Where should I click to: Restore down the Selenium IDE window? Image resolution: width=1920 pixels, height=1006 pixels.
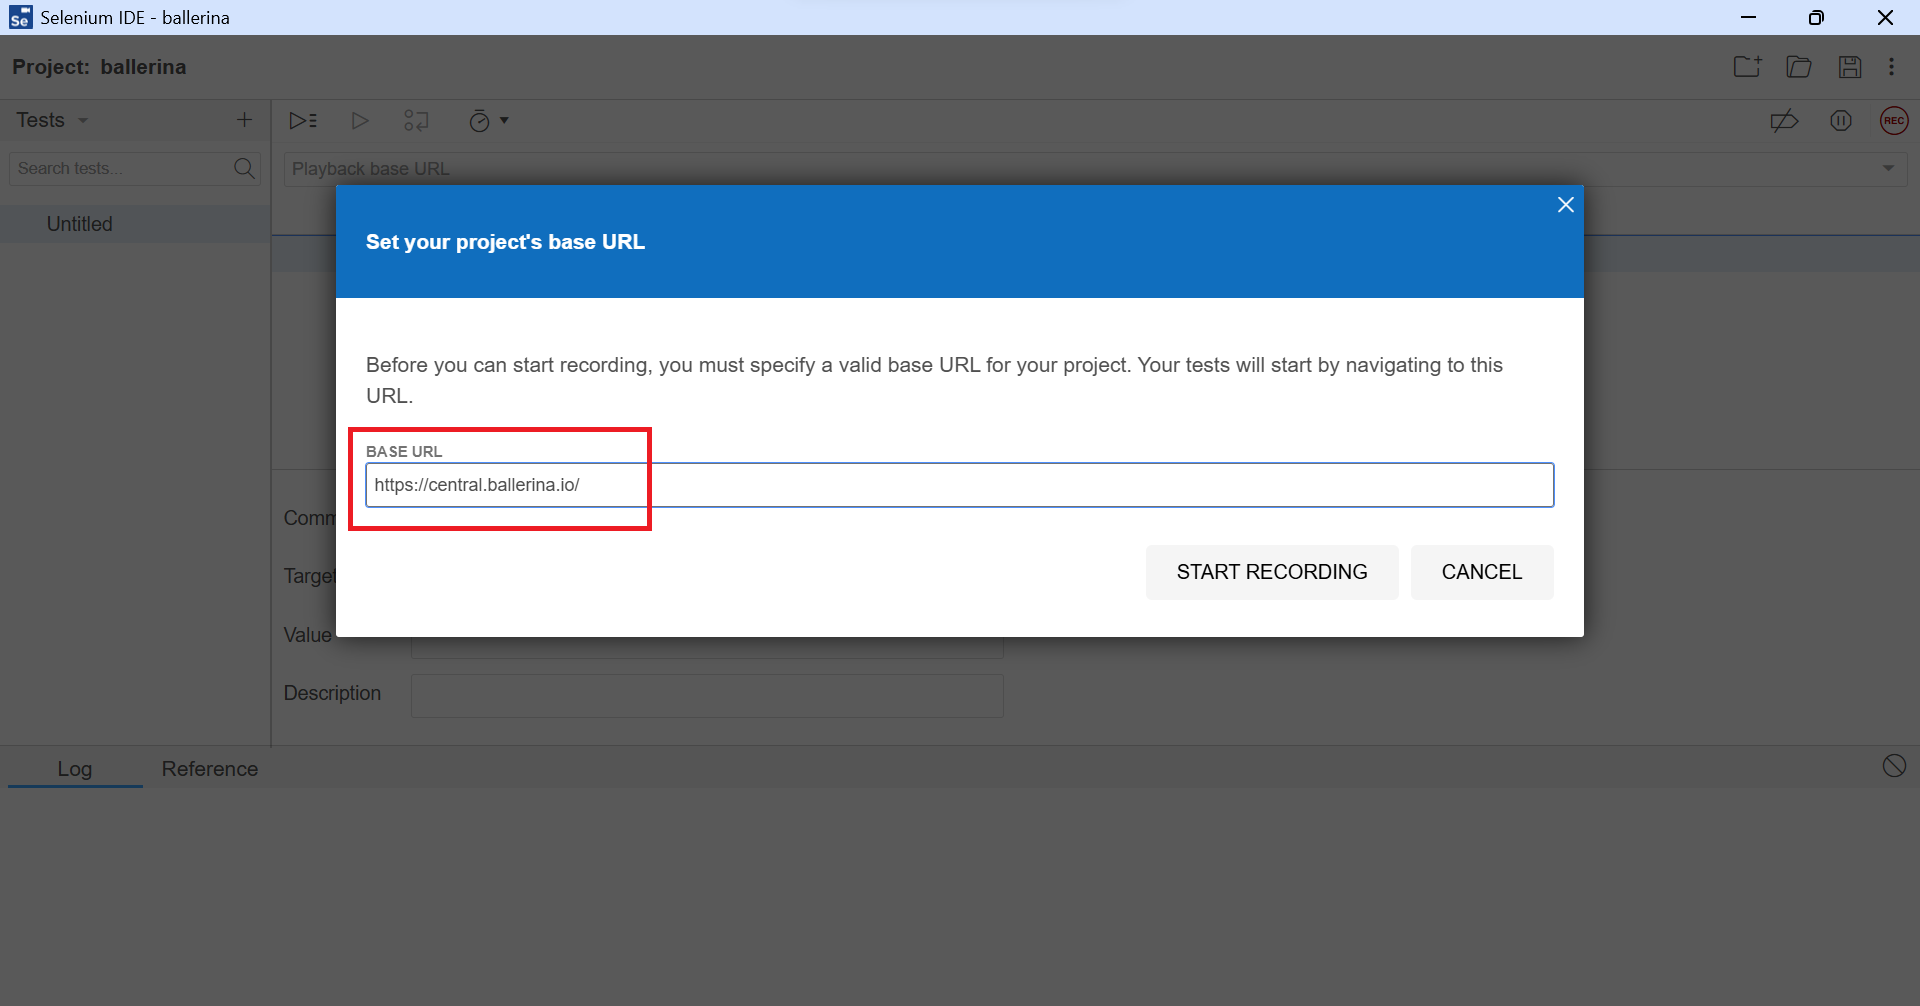(1816, 17)
